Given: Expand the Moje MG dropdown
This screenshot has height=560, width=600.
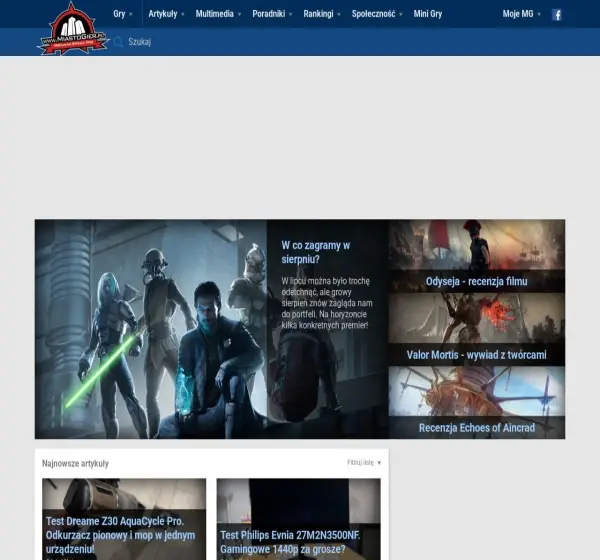Looking at the screenshot, I should (x=522, y=14).
